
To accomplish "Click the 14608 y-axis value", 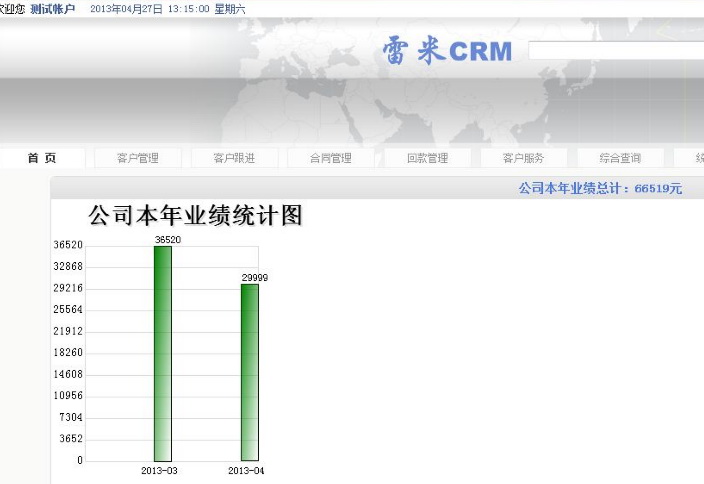I will click(68, 374).
